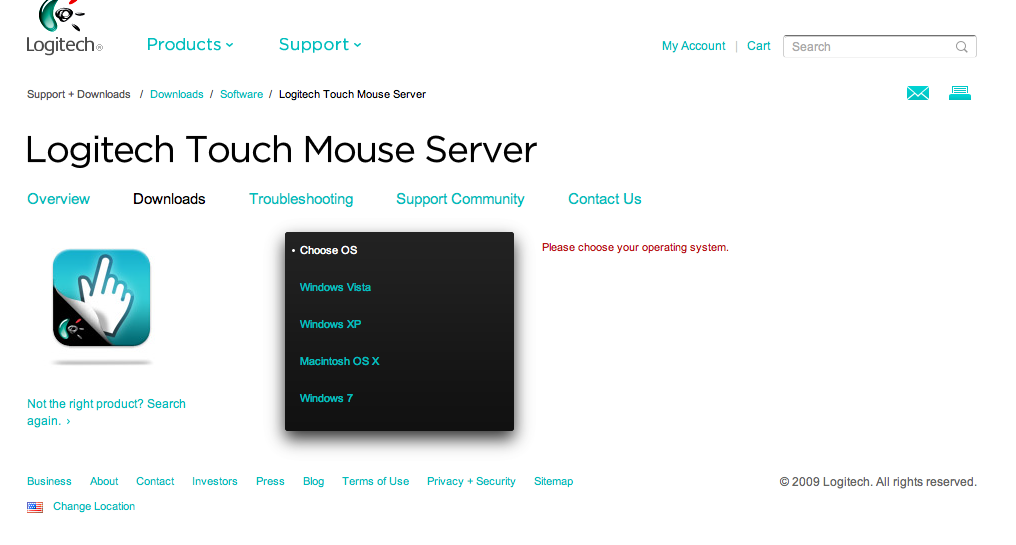Open the Sitemap footer link
The height and width of the screenshot is (545, 1016).
click(x=553, y=481)
